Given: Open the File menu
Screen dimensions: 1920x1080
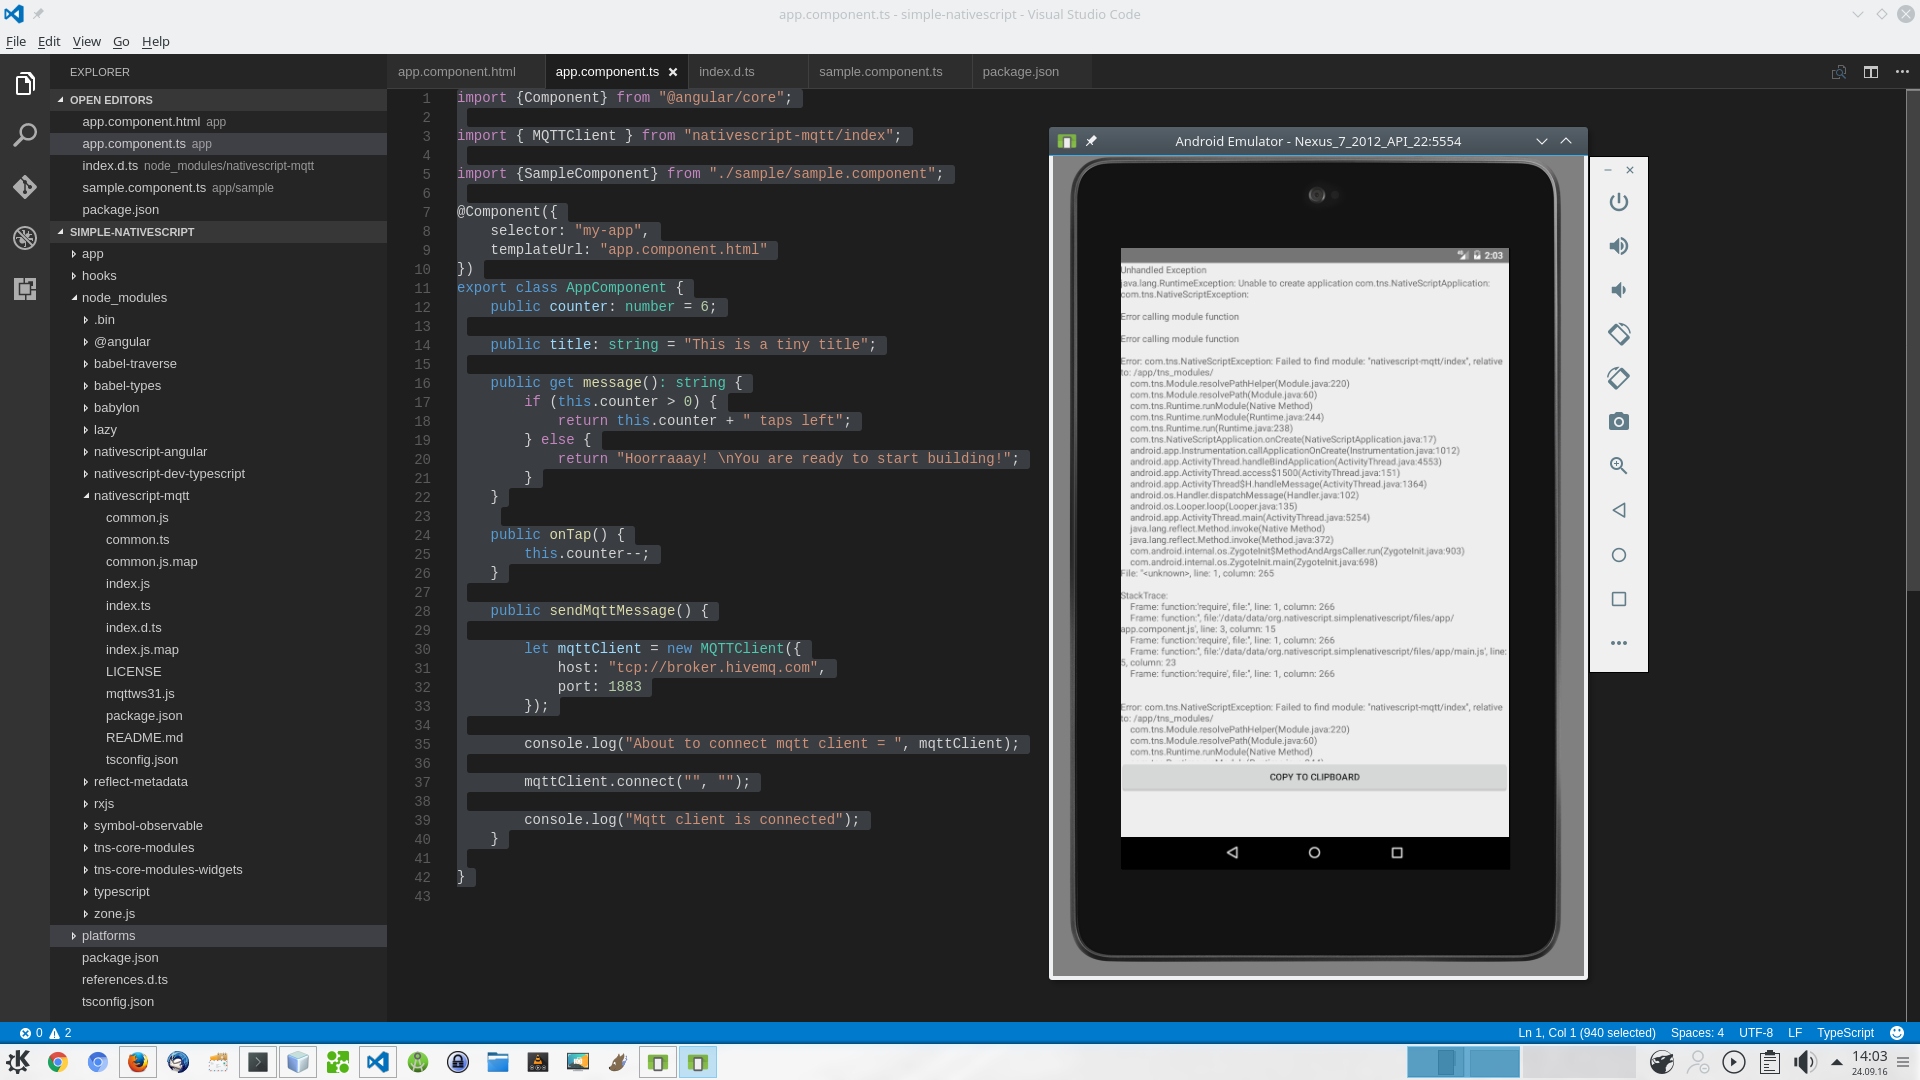Looking at the screenshot, I should (x=16, y=41).
